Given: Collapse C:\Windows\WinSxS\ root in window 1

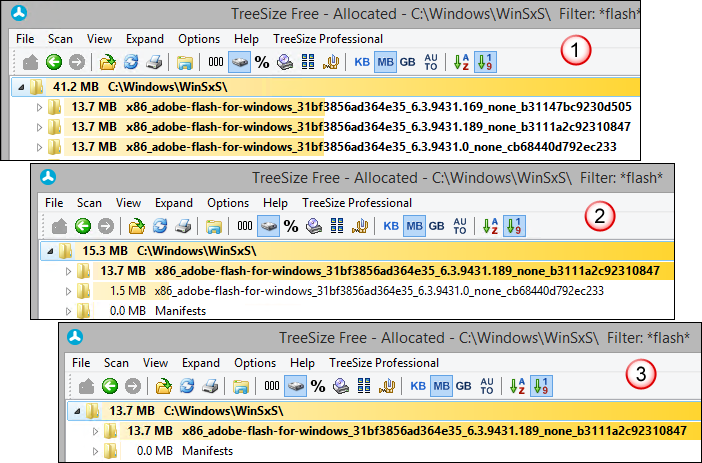Looking at the screenshot, I should 21,87.
